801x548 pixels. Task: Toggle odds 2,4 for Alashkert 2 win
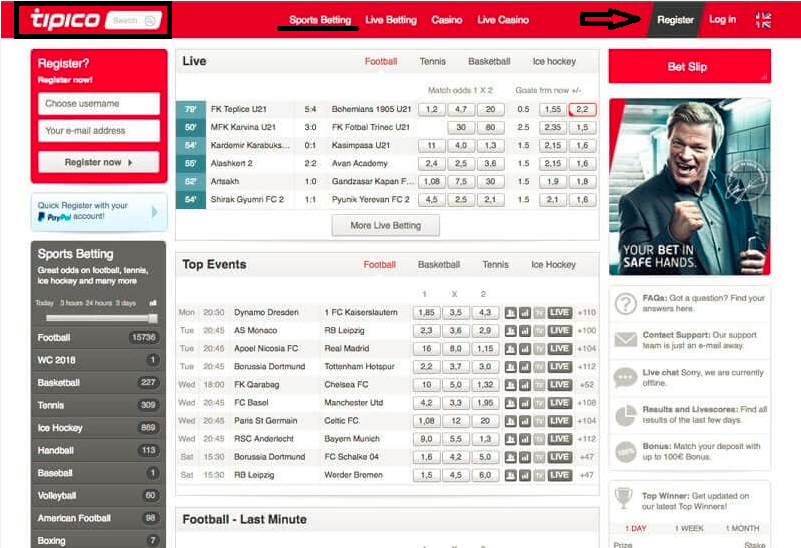pos(432,163)
